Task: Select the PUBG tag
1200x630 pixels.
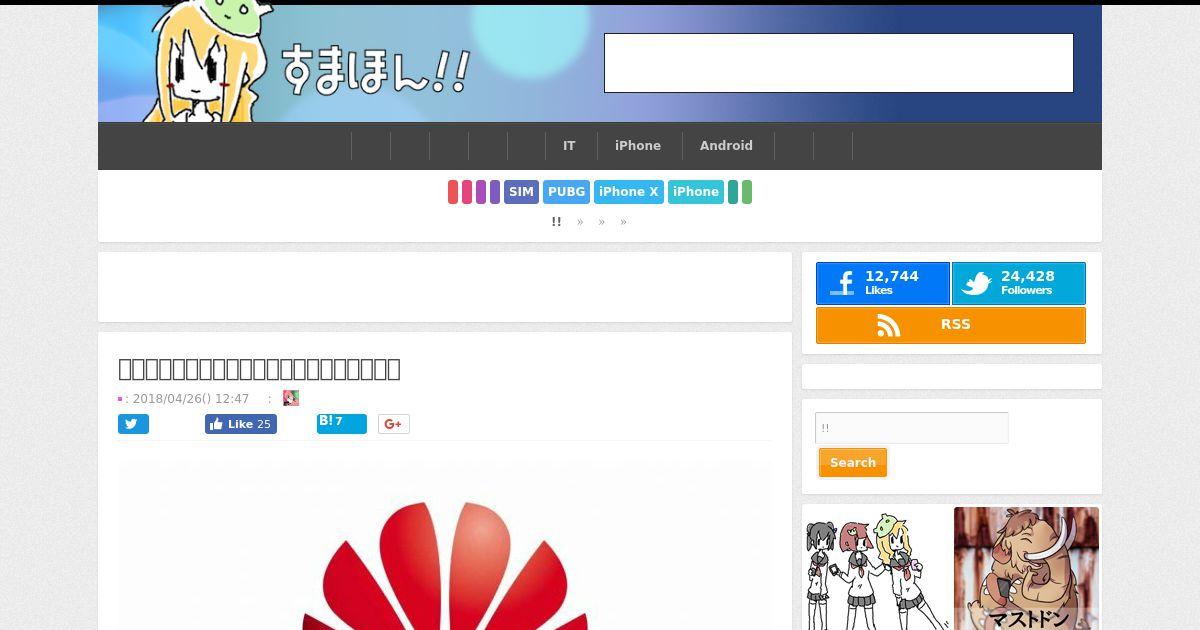Action: point(567,192)
